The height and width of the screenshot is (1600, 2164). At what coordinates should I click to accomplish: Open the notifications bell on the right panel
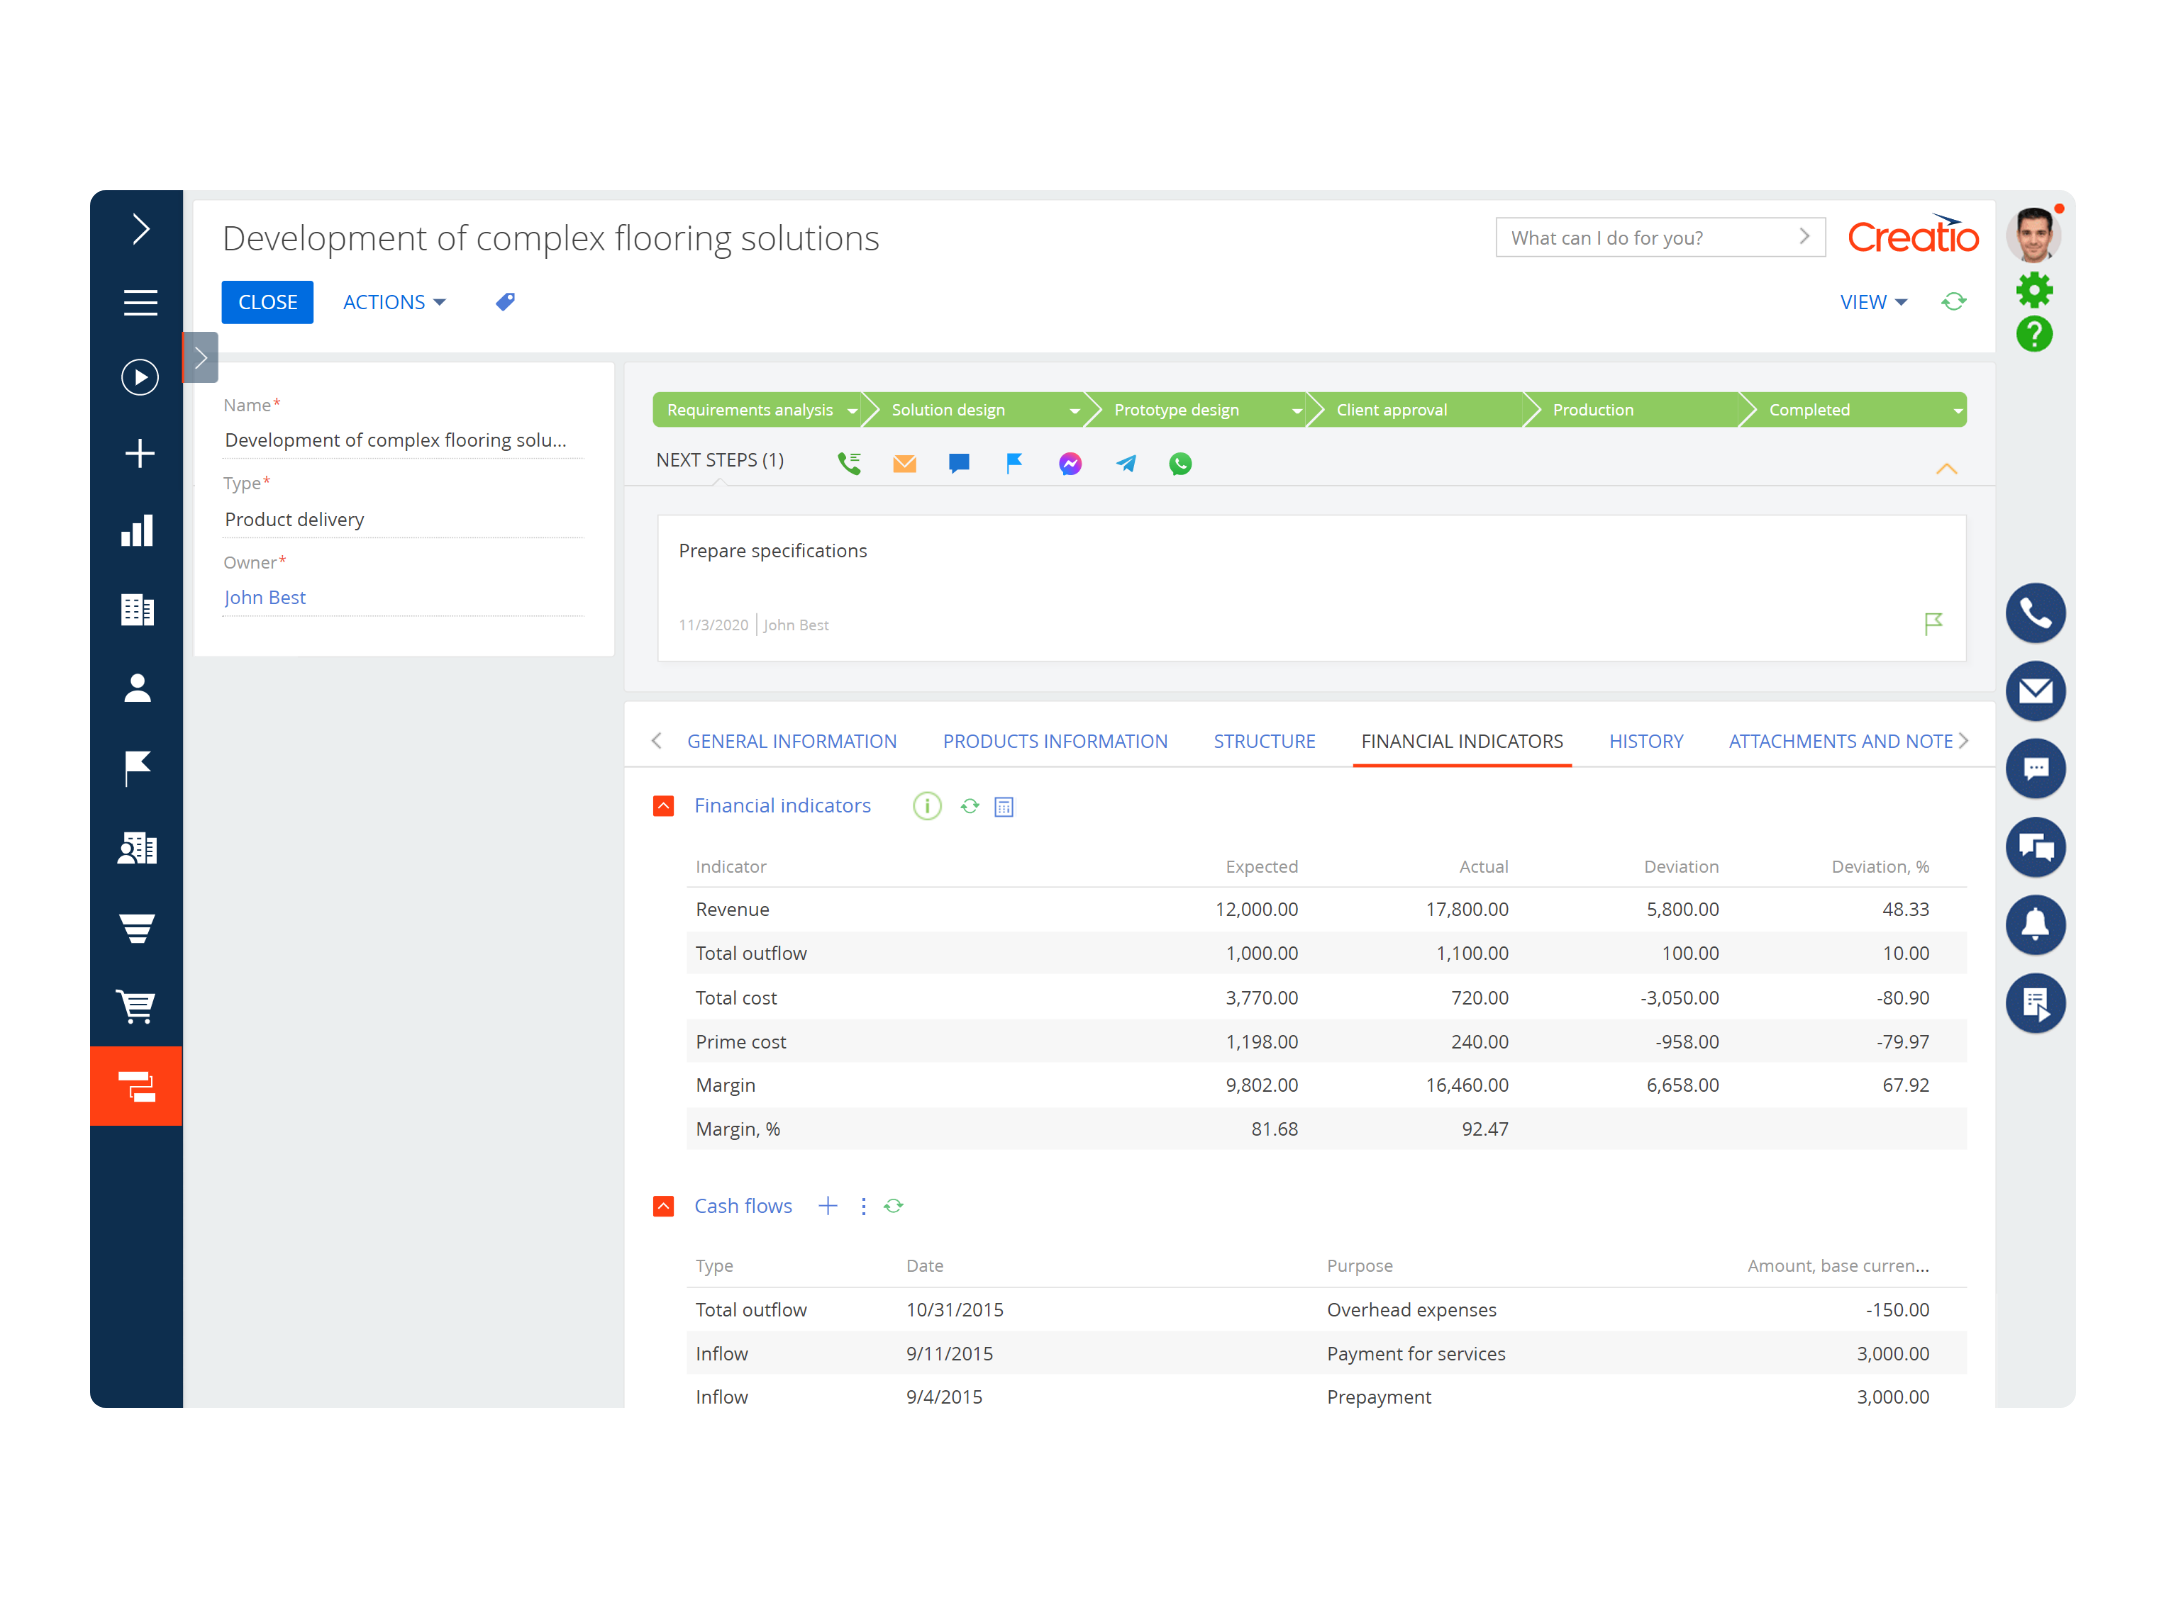pyautogui.click(x=2036, y=925)
